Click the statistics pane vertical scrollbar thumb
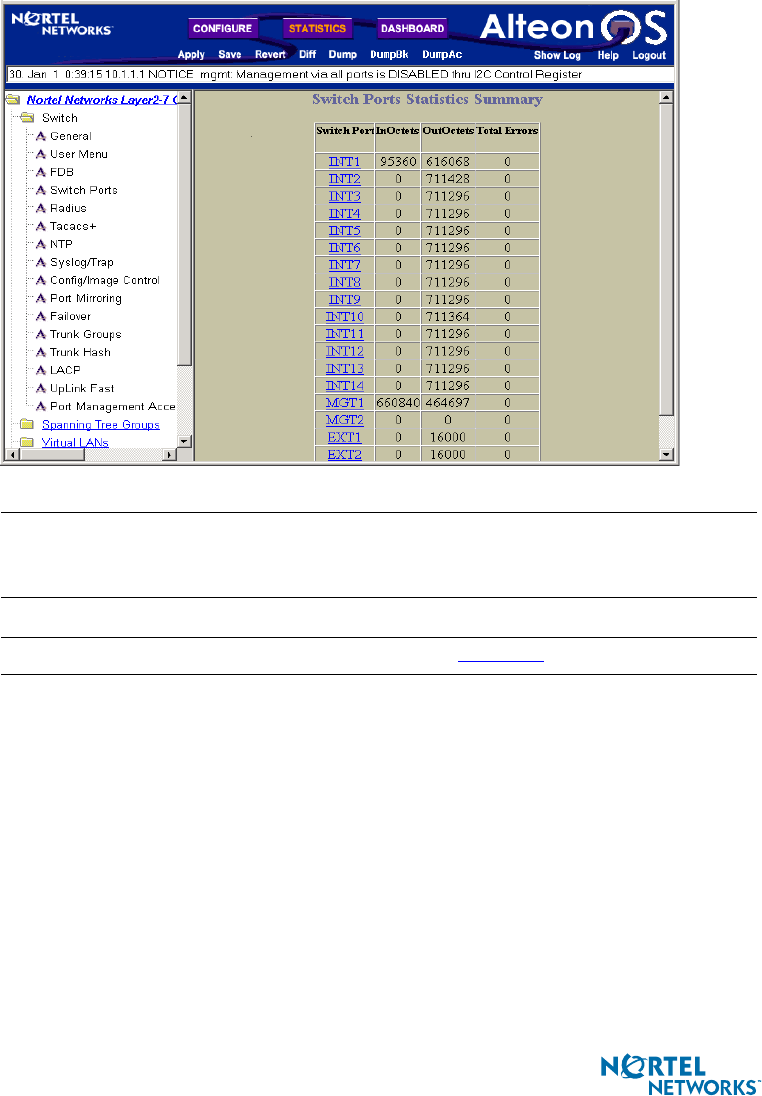This screenshot has width=762, height=1096. pyautogui.click(x=667, y=259)
